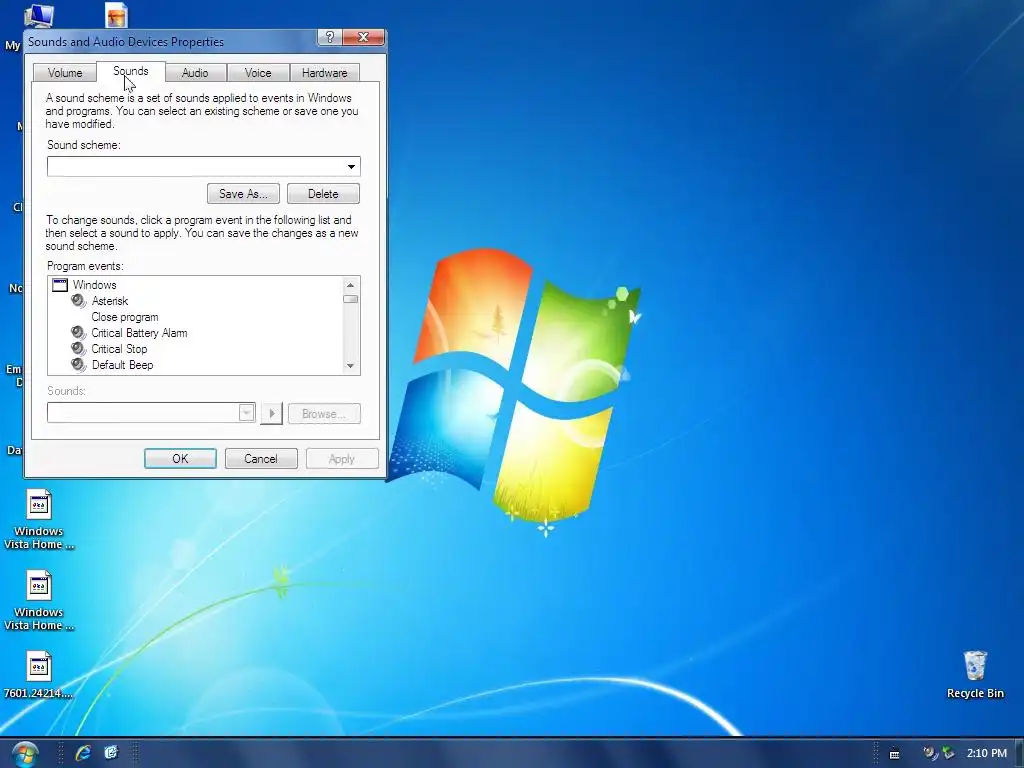This screenshot has height=768, width=1024.
Task: Click the 2:10 PM taskbar clock
Action: (x=987, y=753)
